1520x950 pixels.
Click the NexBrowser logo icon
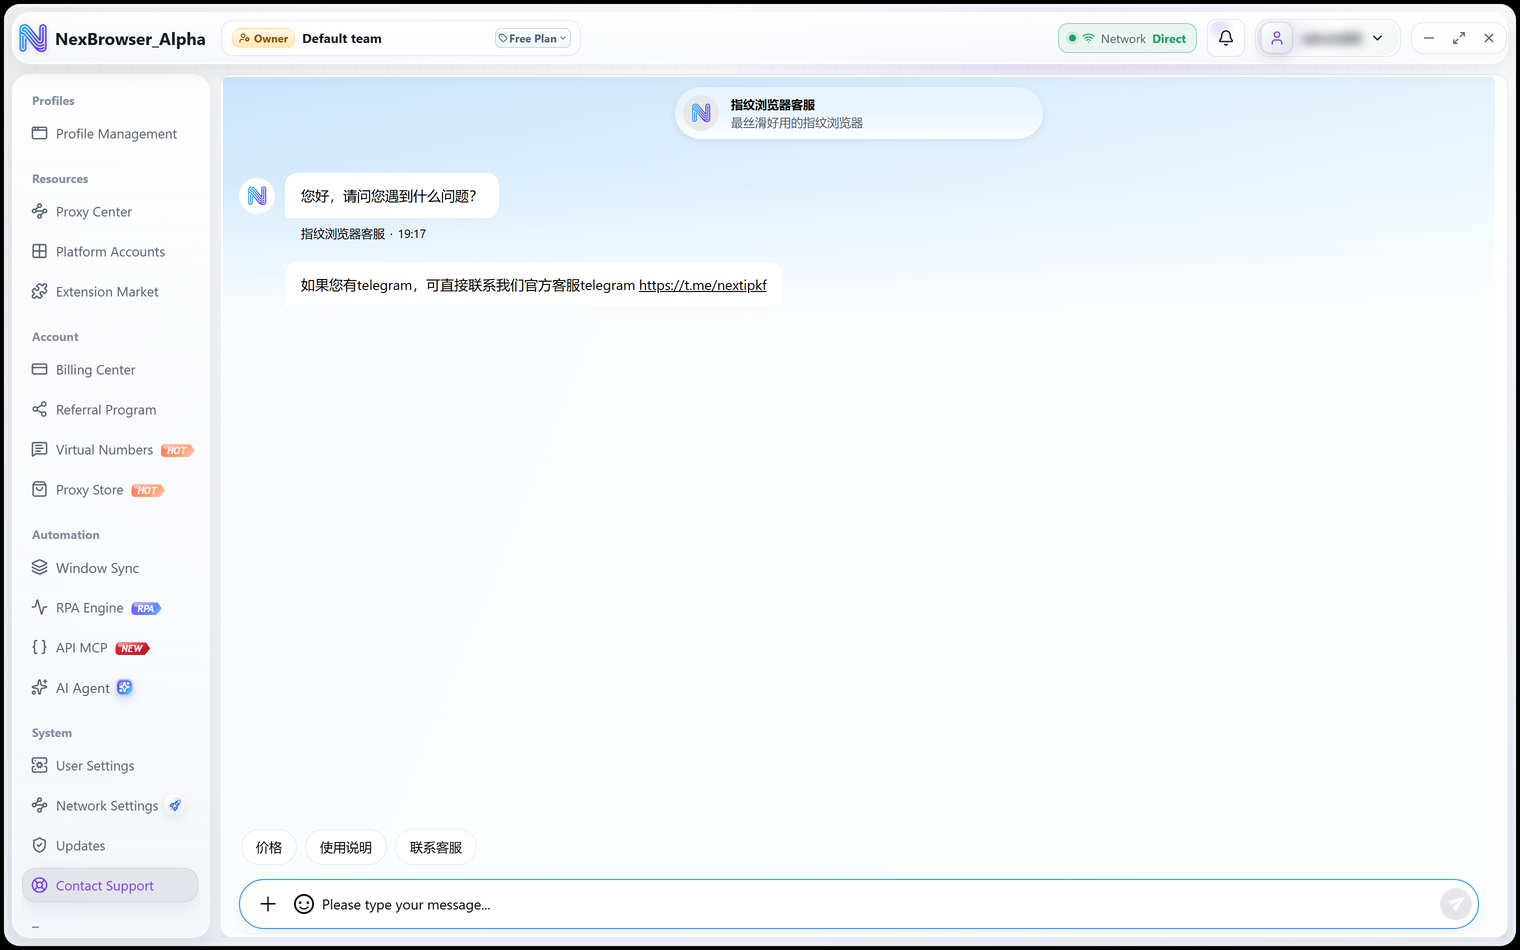click(x=33, y=38)
